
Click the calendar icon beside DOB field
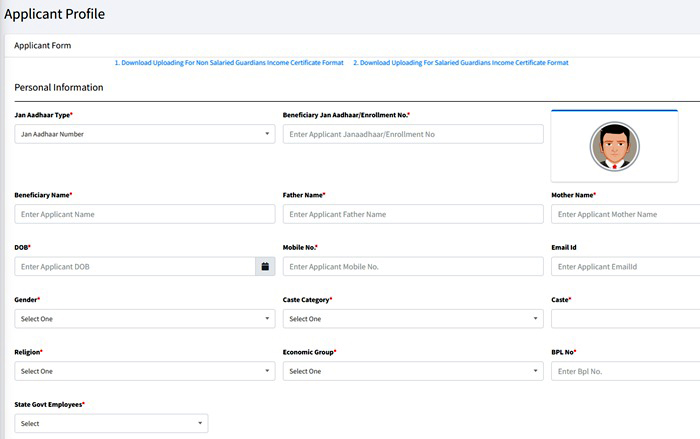[x=265, y=267]
